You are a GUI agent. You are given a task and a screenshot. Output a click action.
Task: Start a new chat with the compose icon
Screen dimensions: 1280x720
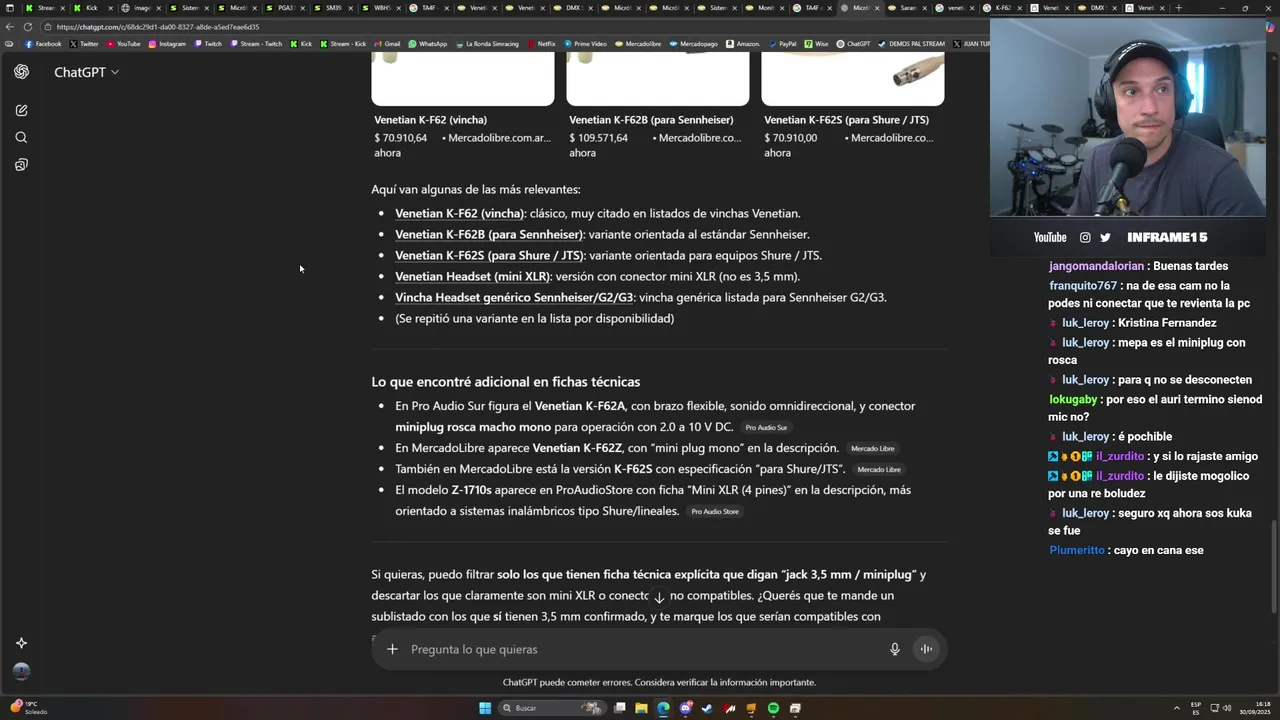coord(21,110)
